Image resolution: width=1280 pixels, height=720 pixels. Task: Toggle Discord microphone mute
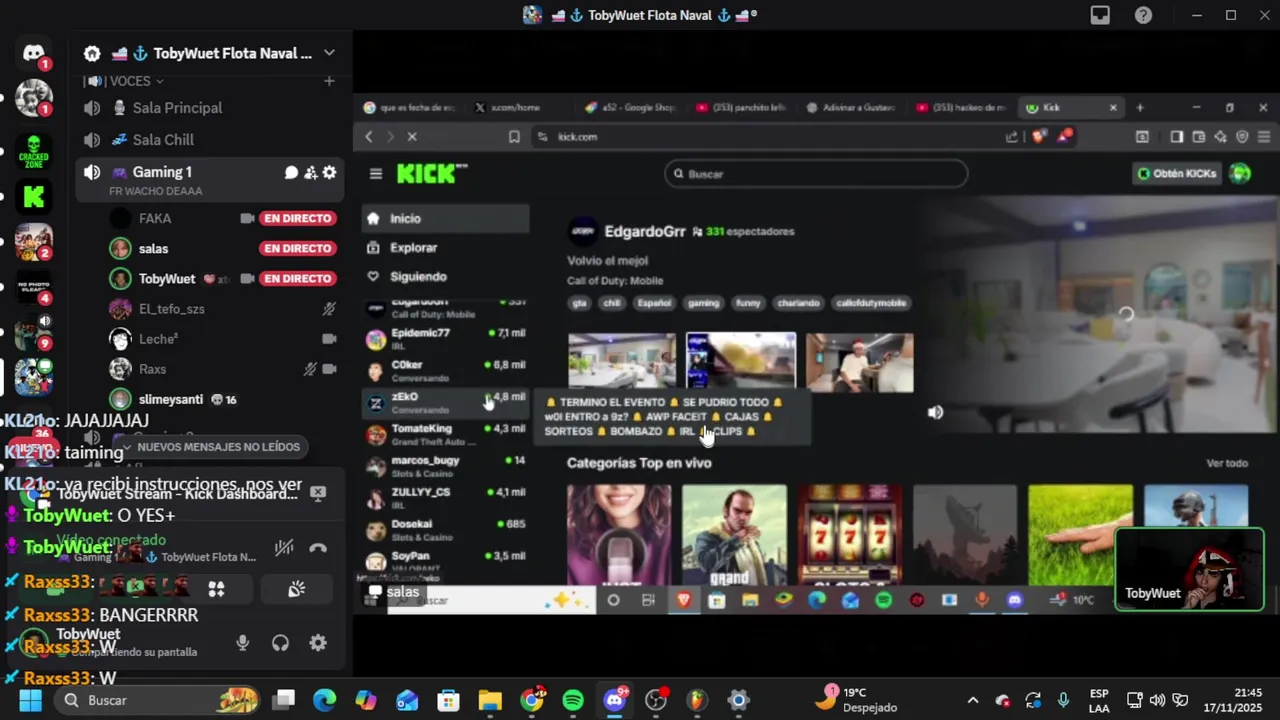(242, 643)
